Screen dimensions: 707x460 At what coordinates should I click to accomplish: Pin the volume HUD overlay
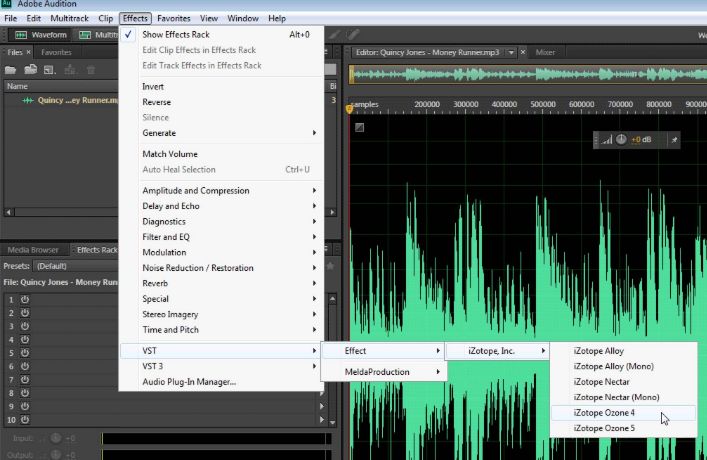(x=674, y=140)
